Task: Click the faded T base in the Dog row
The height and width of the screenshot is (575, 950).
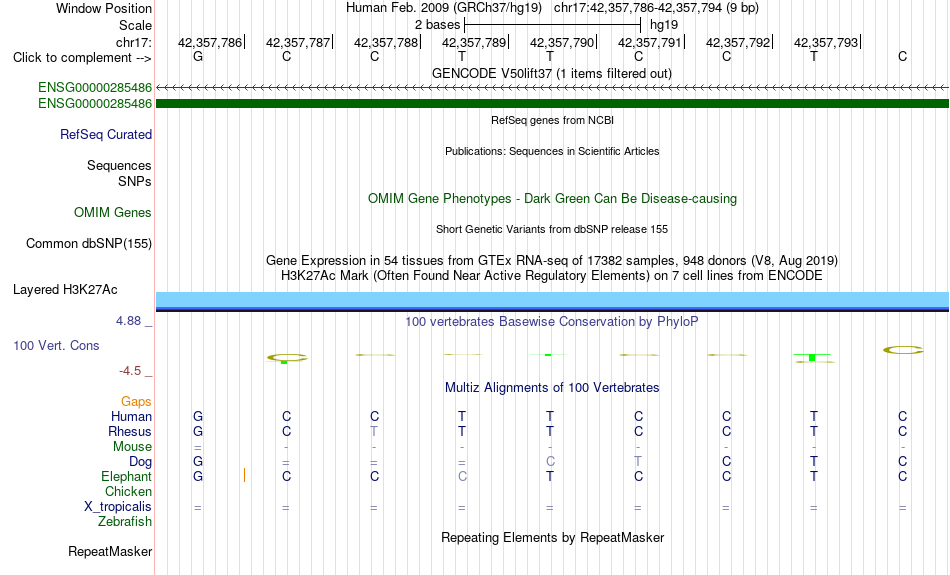Action: pos(638,461)
